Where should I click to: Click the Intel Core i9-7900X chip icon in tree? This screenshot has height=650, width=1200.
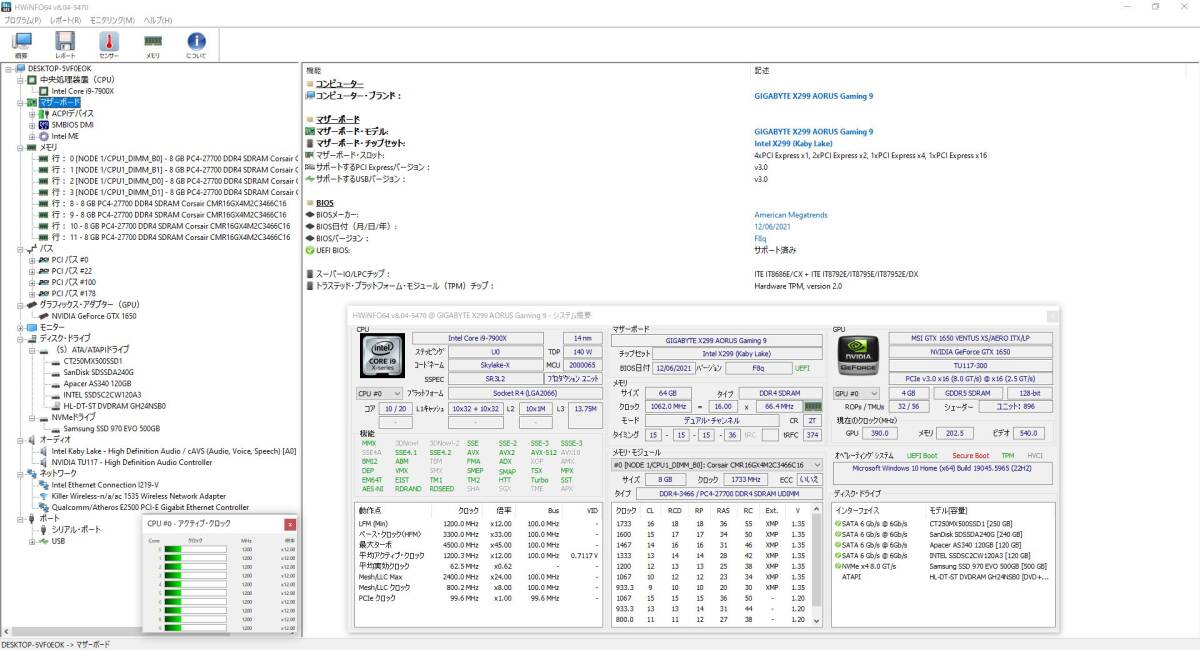click(x=44, y=91)
